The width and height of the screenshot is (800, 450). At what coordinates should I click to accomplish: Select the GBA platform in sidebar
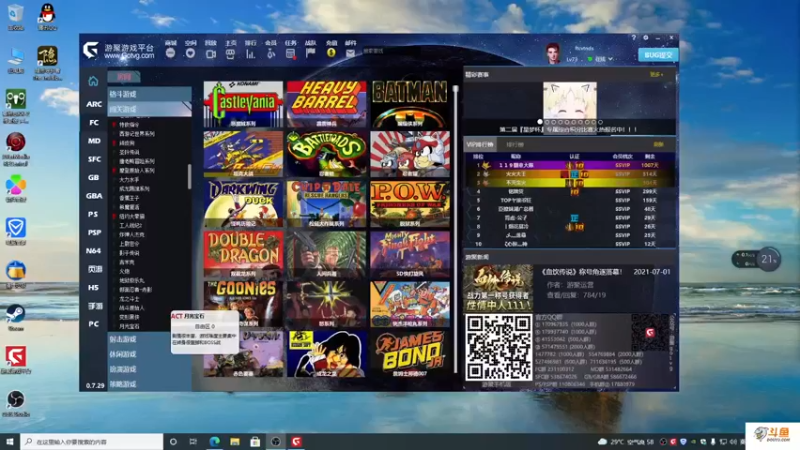[94, 196]
